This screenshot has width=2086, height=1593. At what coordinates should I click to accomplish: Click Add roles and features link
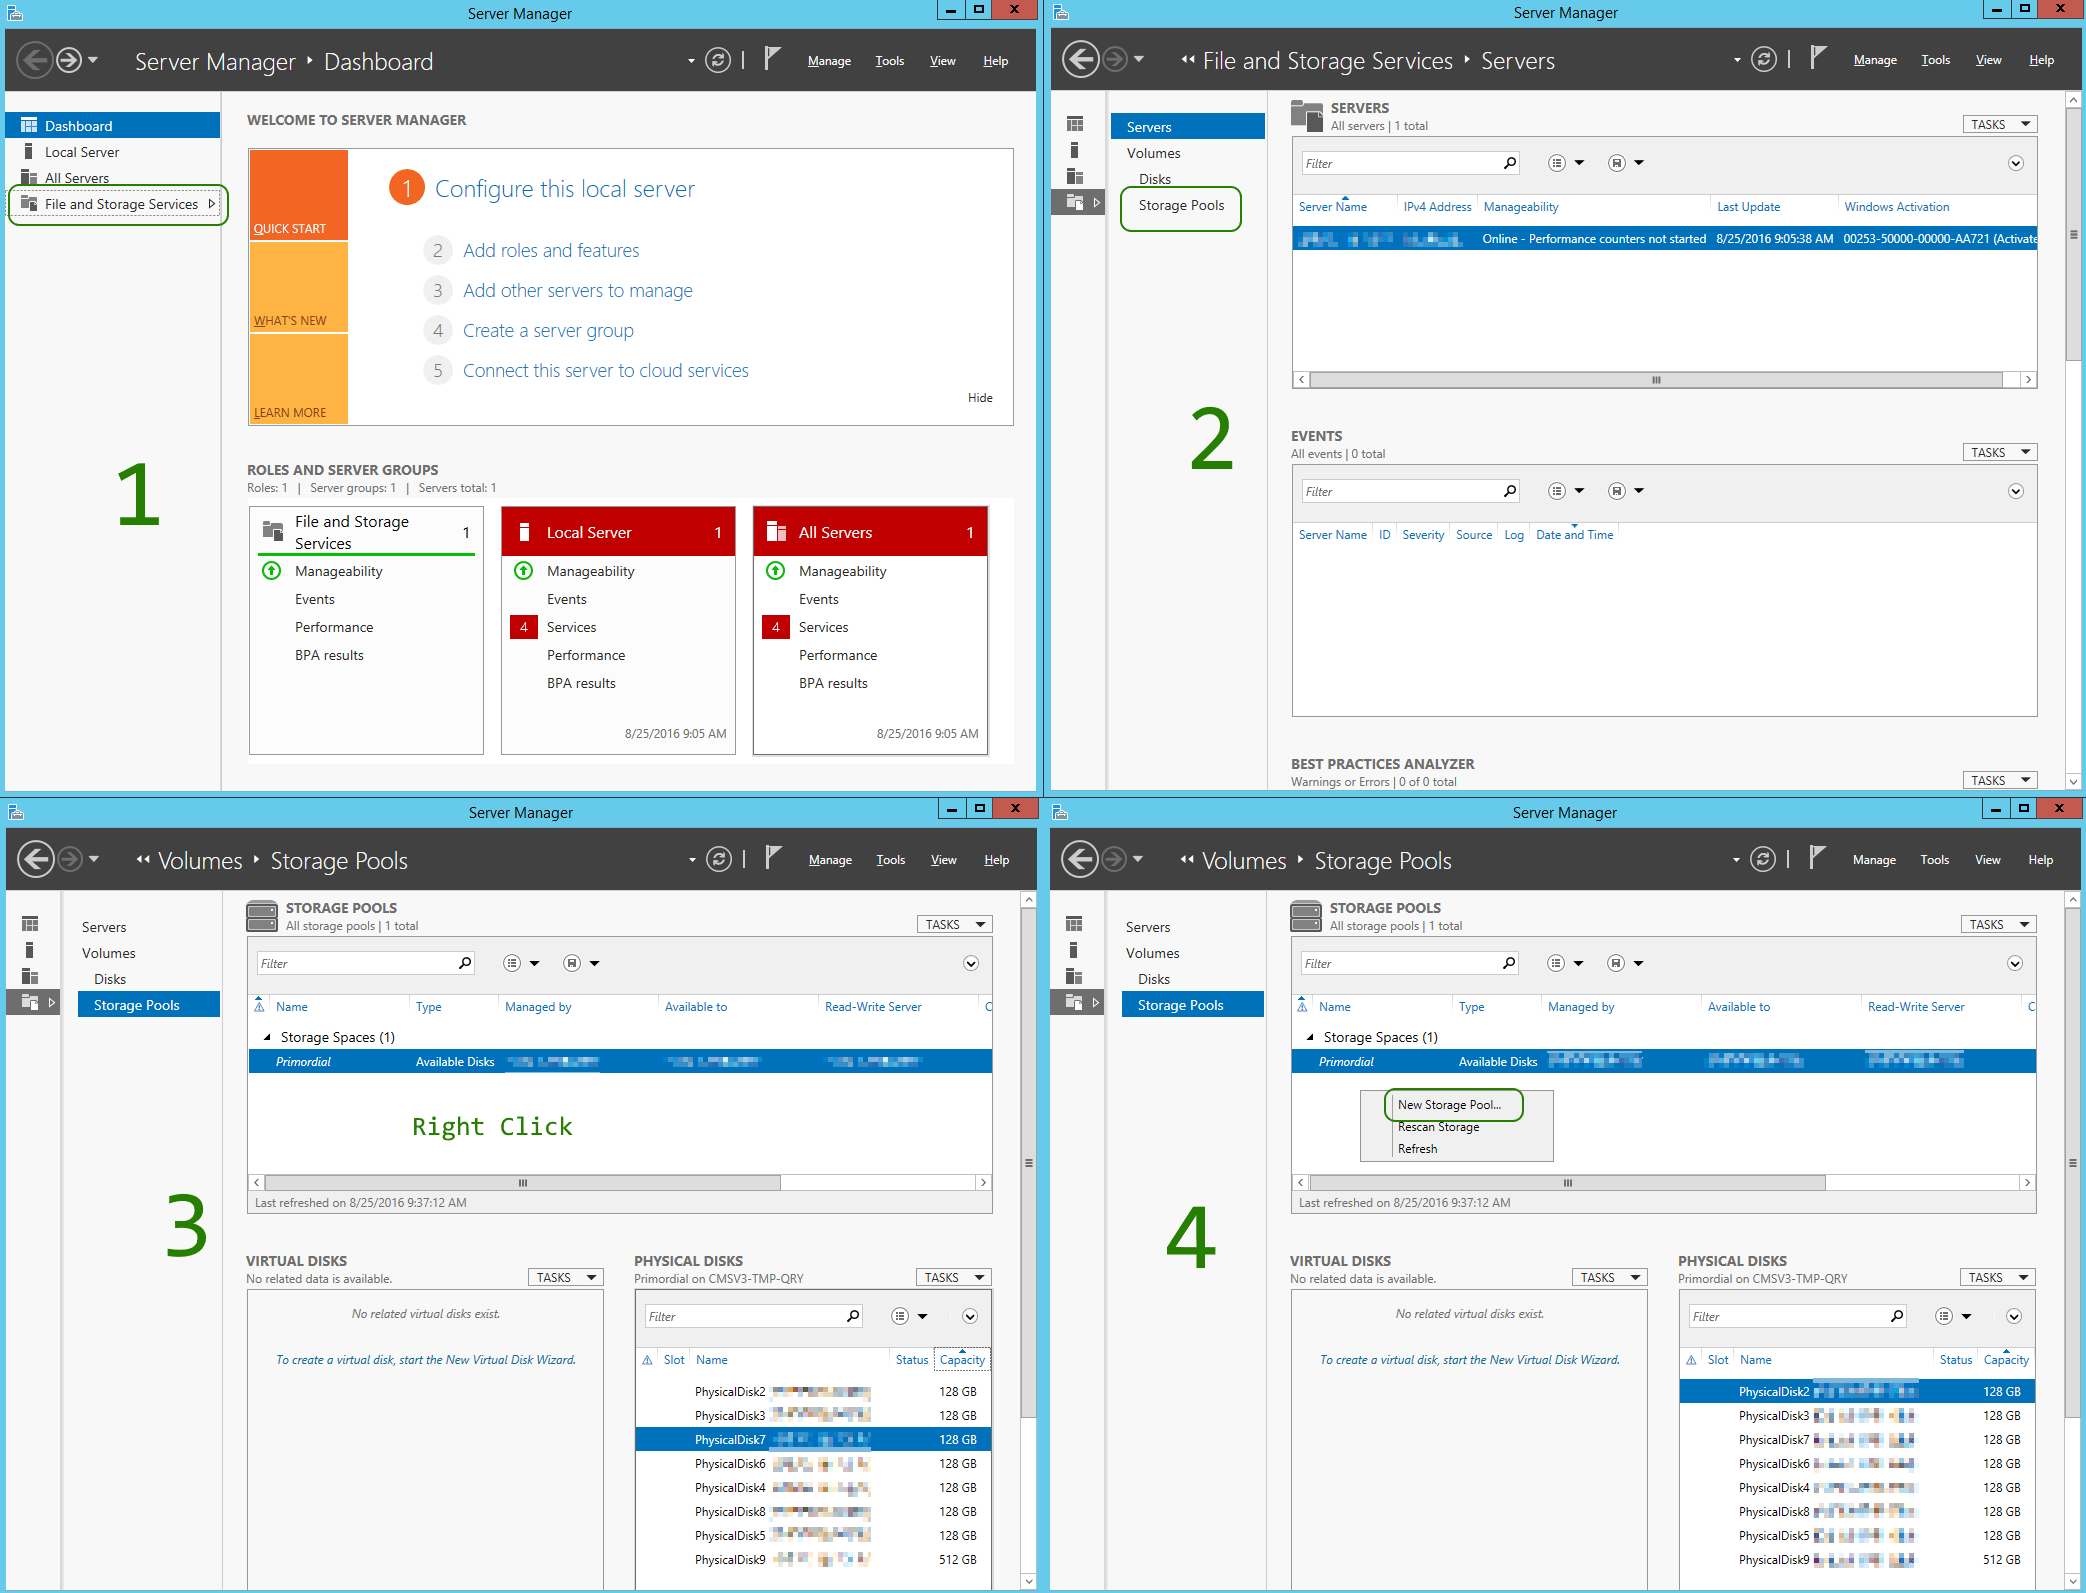[x=551, y=250]
